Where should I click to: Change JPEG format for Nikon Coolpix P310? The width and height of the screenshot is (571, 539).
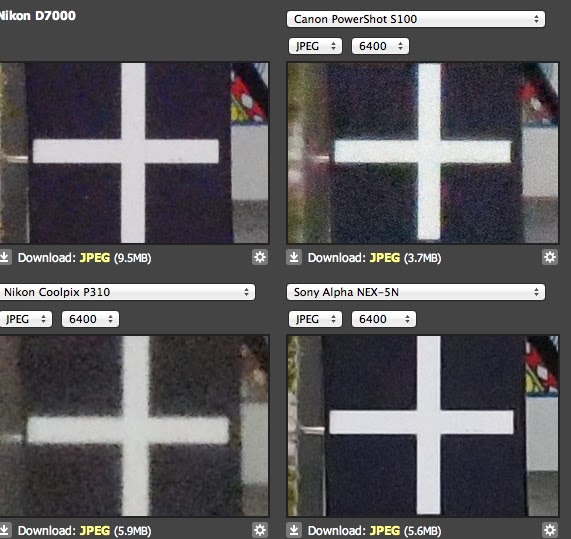point(25,319)
